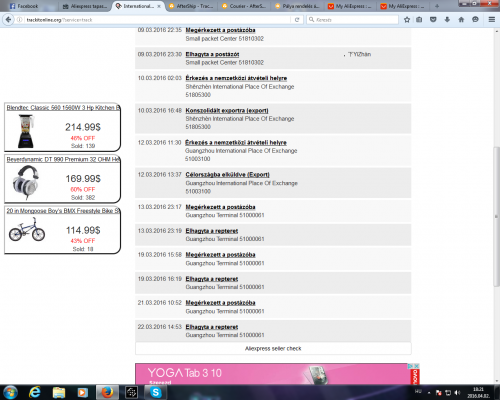Click Elhagyta a repteret at 22.03.2016 14:53
Image resolution: width=500 pixels, height=400 pixels.
click(212, 327)
